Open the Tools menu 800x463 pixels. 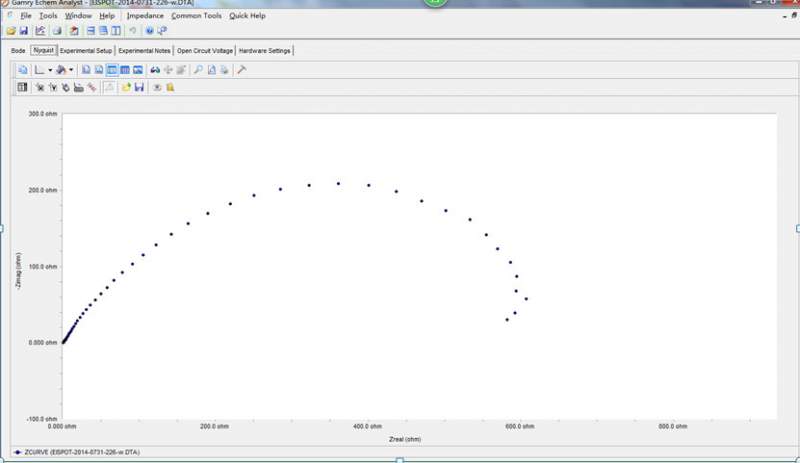(x=48, y=16)
